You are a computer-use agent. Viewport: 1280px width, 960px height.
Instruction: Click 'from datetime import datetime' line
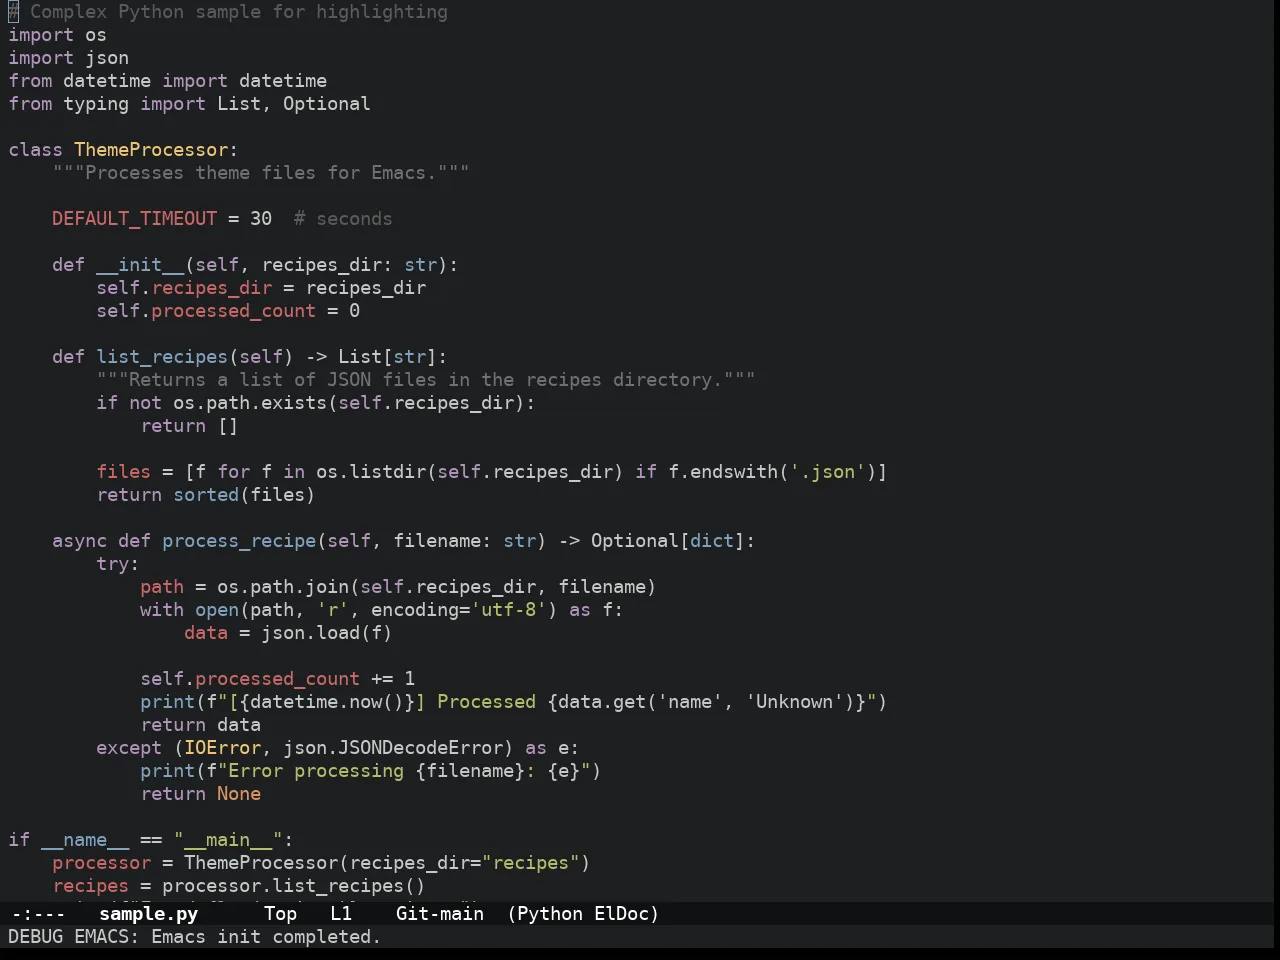(167, 81)
